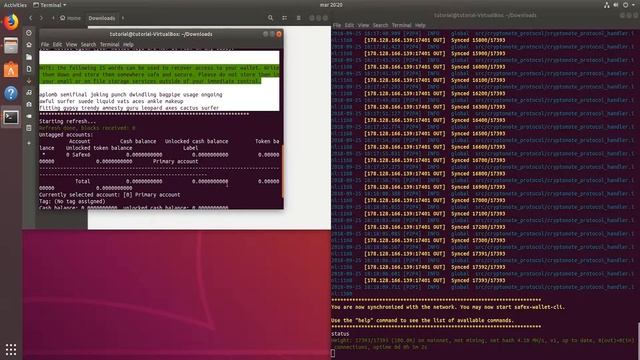Open Downloads arrow icon in Files sidebar

pyautogui.click(x=29, y=80)
